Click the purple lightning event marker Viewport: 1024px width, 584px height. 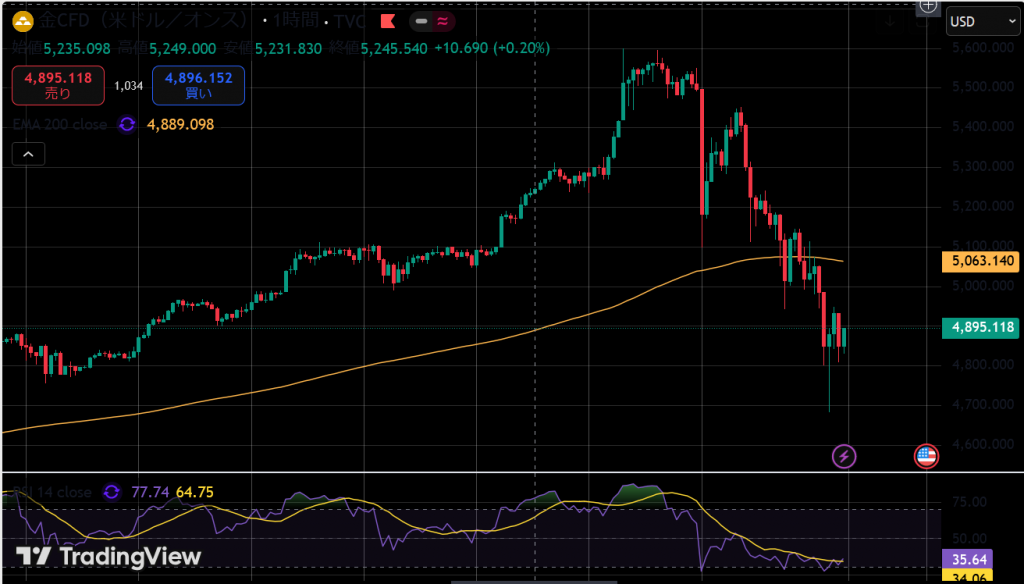tap(845, 457)
